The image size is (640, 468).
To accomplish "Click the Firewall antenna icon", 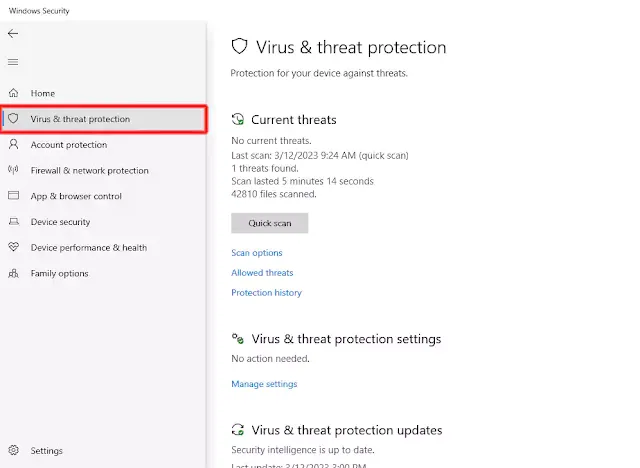I will pos(13,170).
